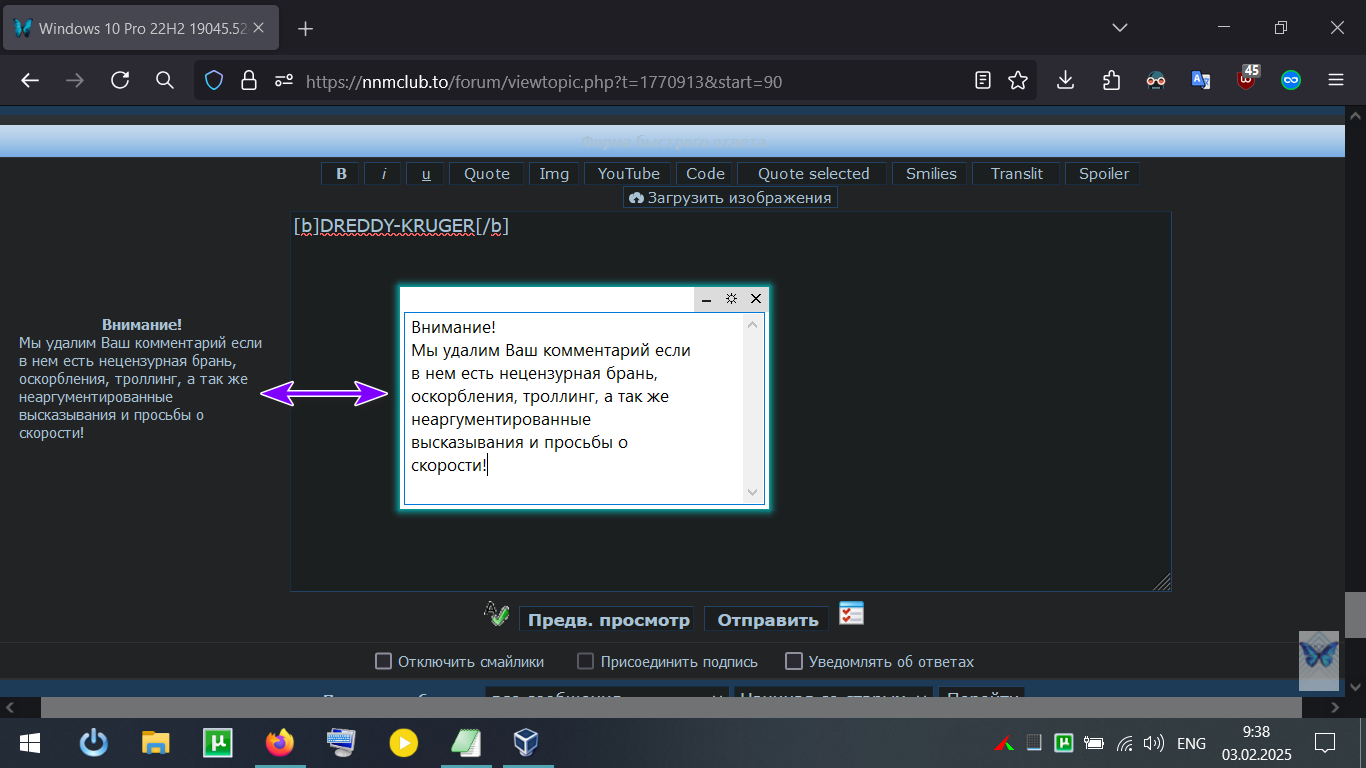Open Wi-Fi network settings in system tray

click(x=1125, y=743)
